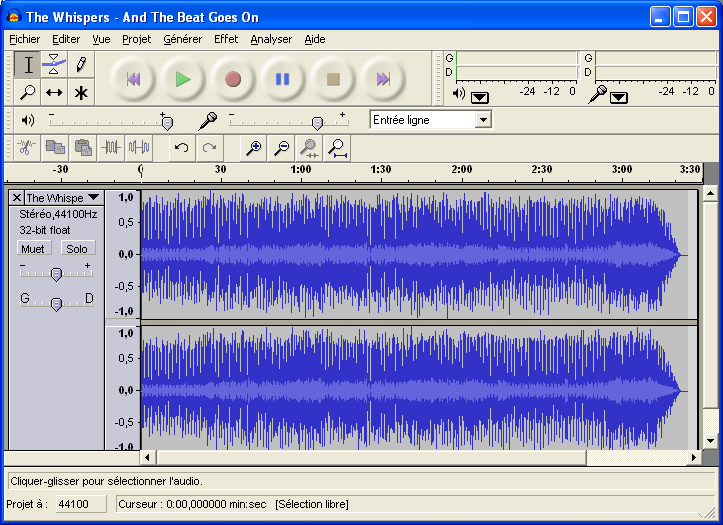Select the Time Shift arrows tool

[54, 92]
